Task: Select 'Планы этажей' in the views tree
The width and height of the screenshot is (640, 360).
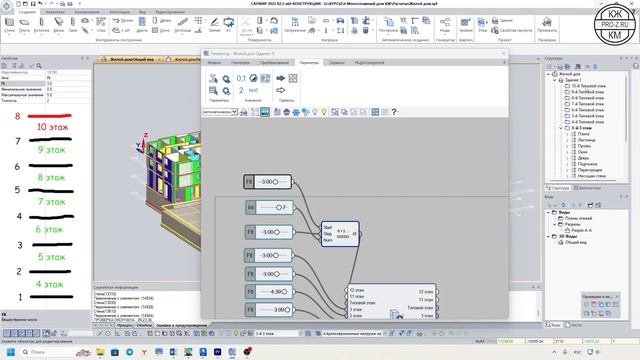Action: pos(578,218)
